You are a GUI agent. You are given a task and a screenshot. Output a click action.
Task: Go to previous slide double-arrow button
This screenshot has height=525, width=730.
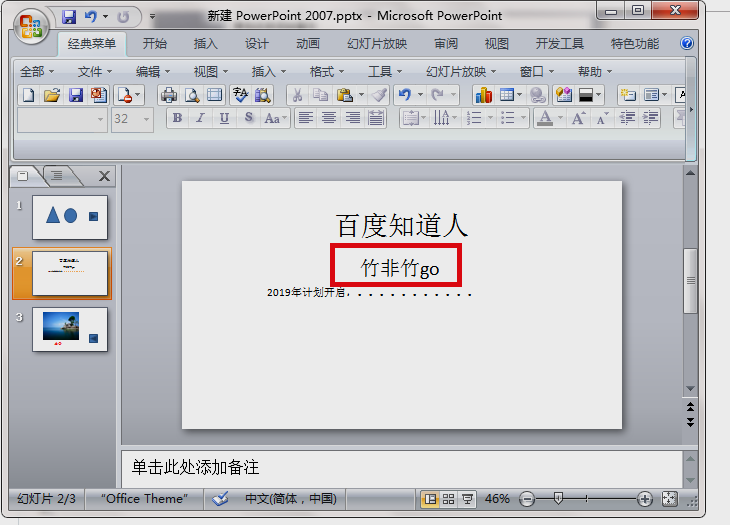coord(690,407)
